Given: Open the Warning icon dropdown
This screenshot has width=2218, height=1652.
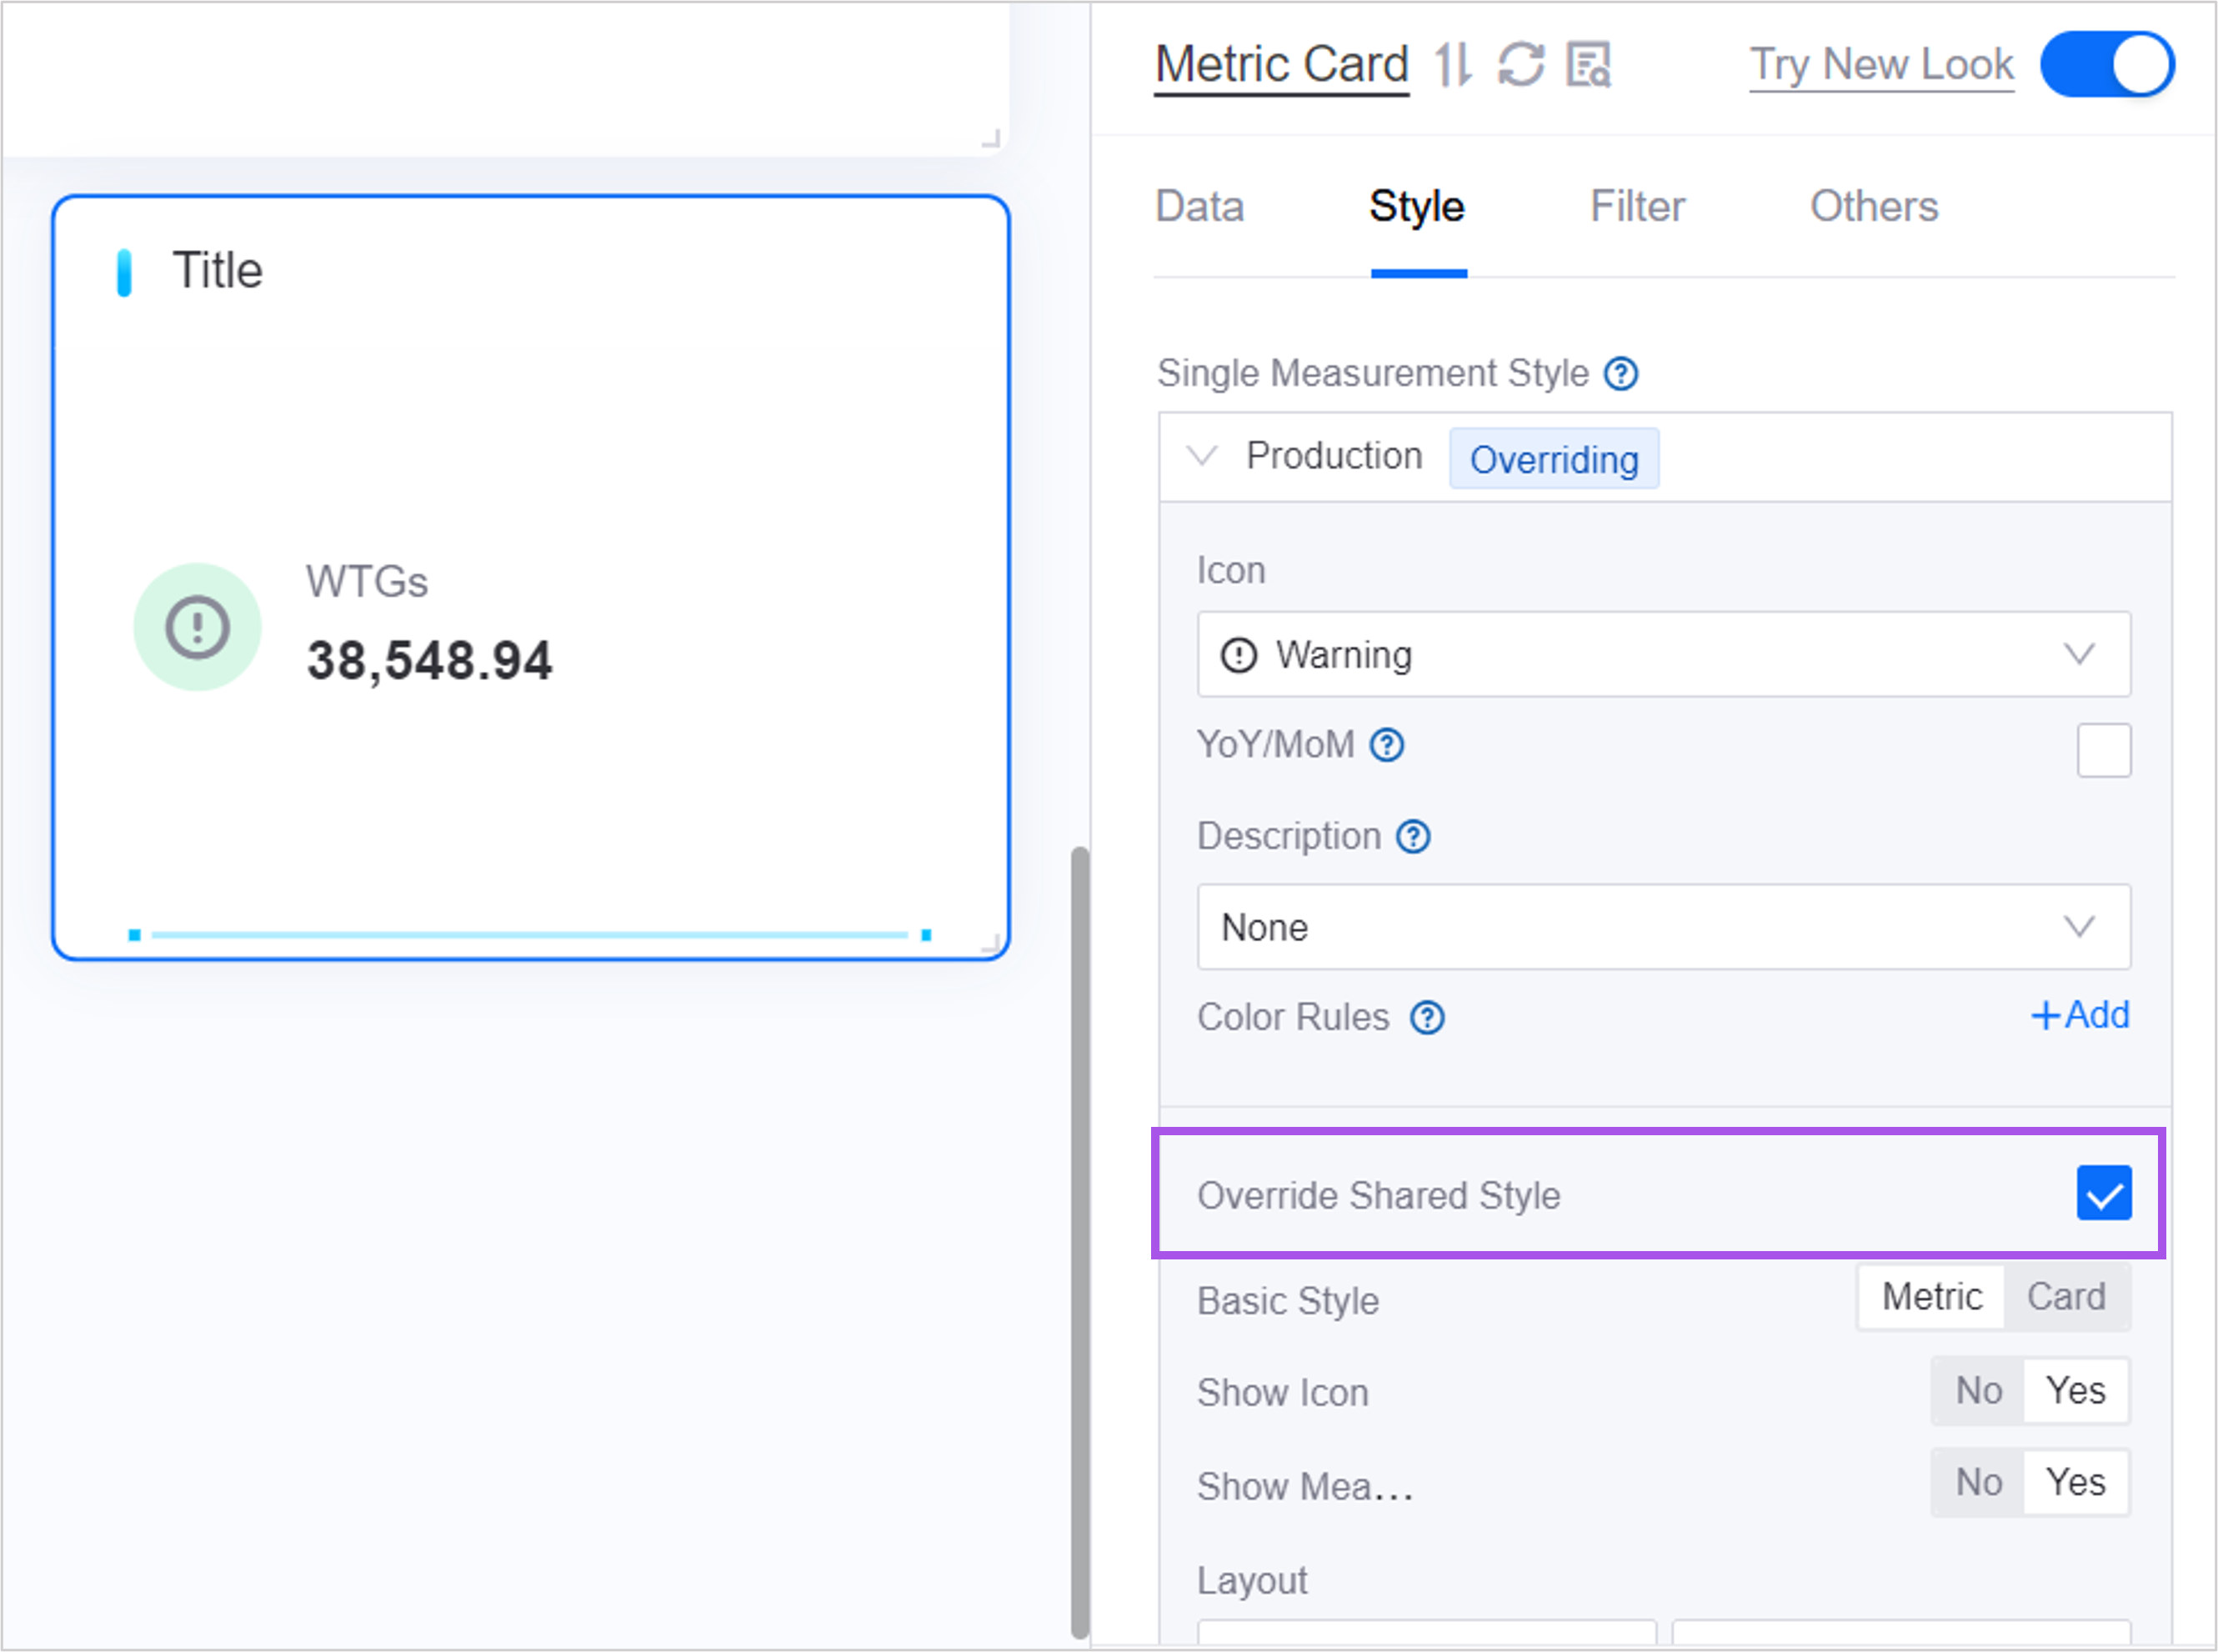Looking at the screenshot, I should [x=1663, y=654].
